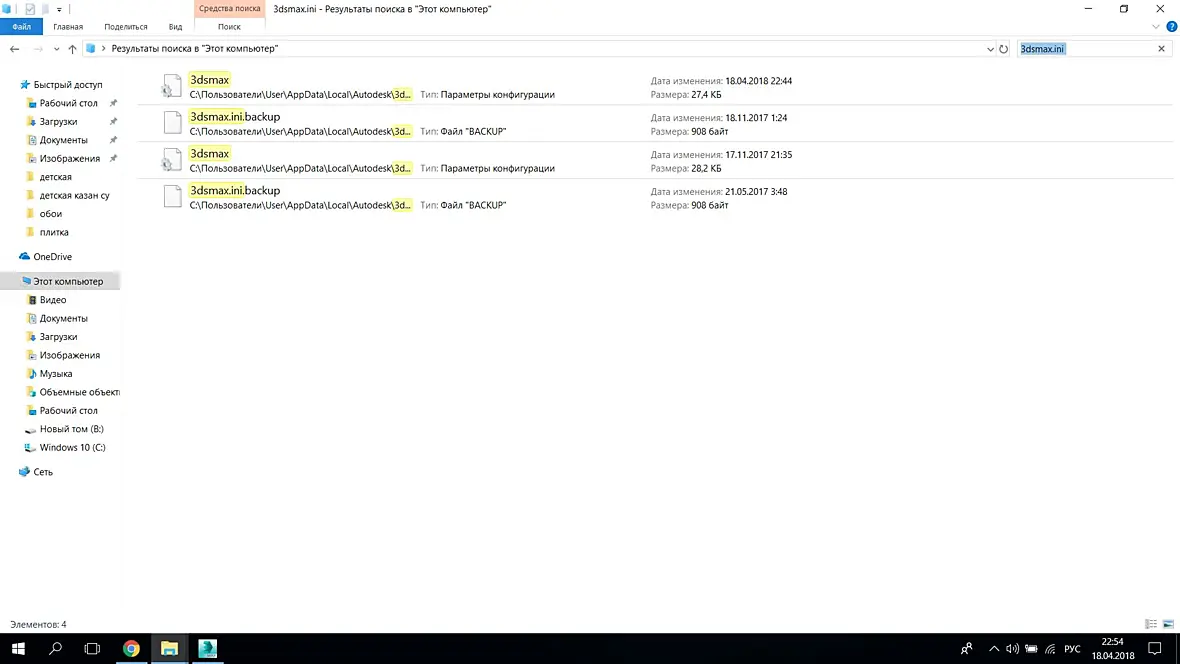The image size is (1180, 664).
Task: Open the People tray icon
Action: point(967,648)
